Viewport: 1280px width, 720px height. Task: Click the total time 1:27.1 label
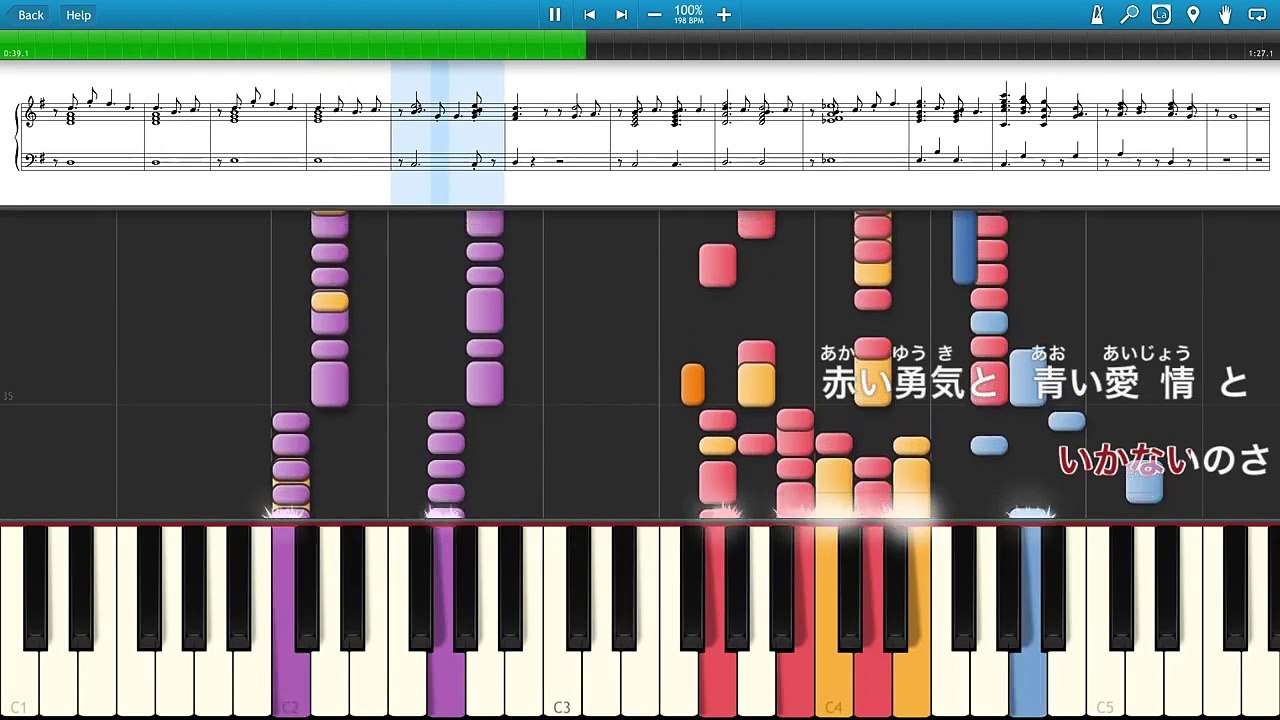pyautogui.click(x=1260, y=54)
